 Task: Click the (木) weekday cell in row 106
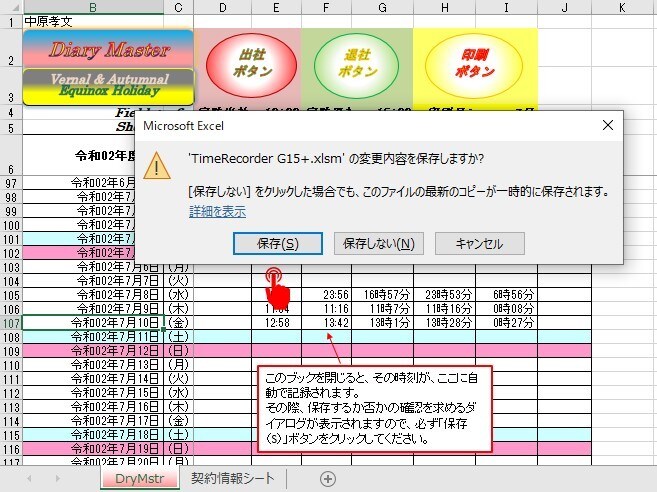pos(178,309)
